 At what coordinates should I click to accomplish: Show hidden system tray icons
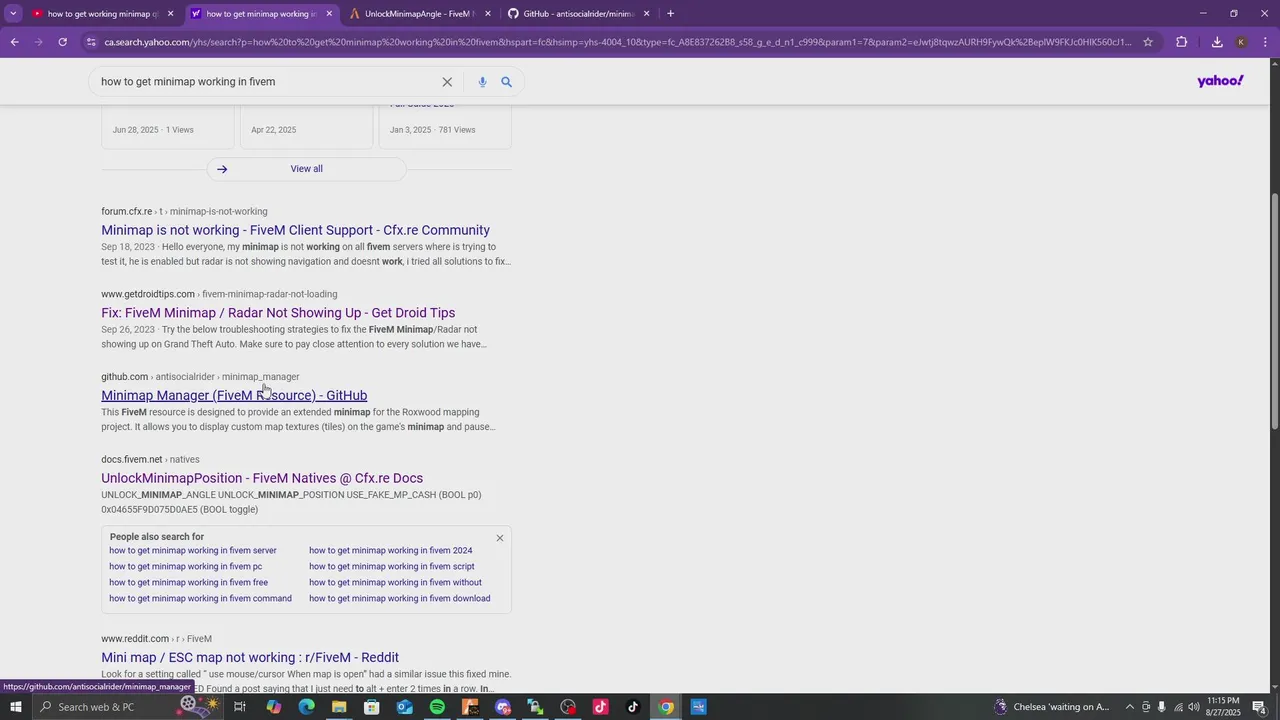[1130, 707]
